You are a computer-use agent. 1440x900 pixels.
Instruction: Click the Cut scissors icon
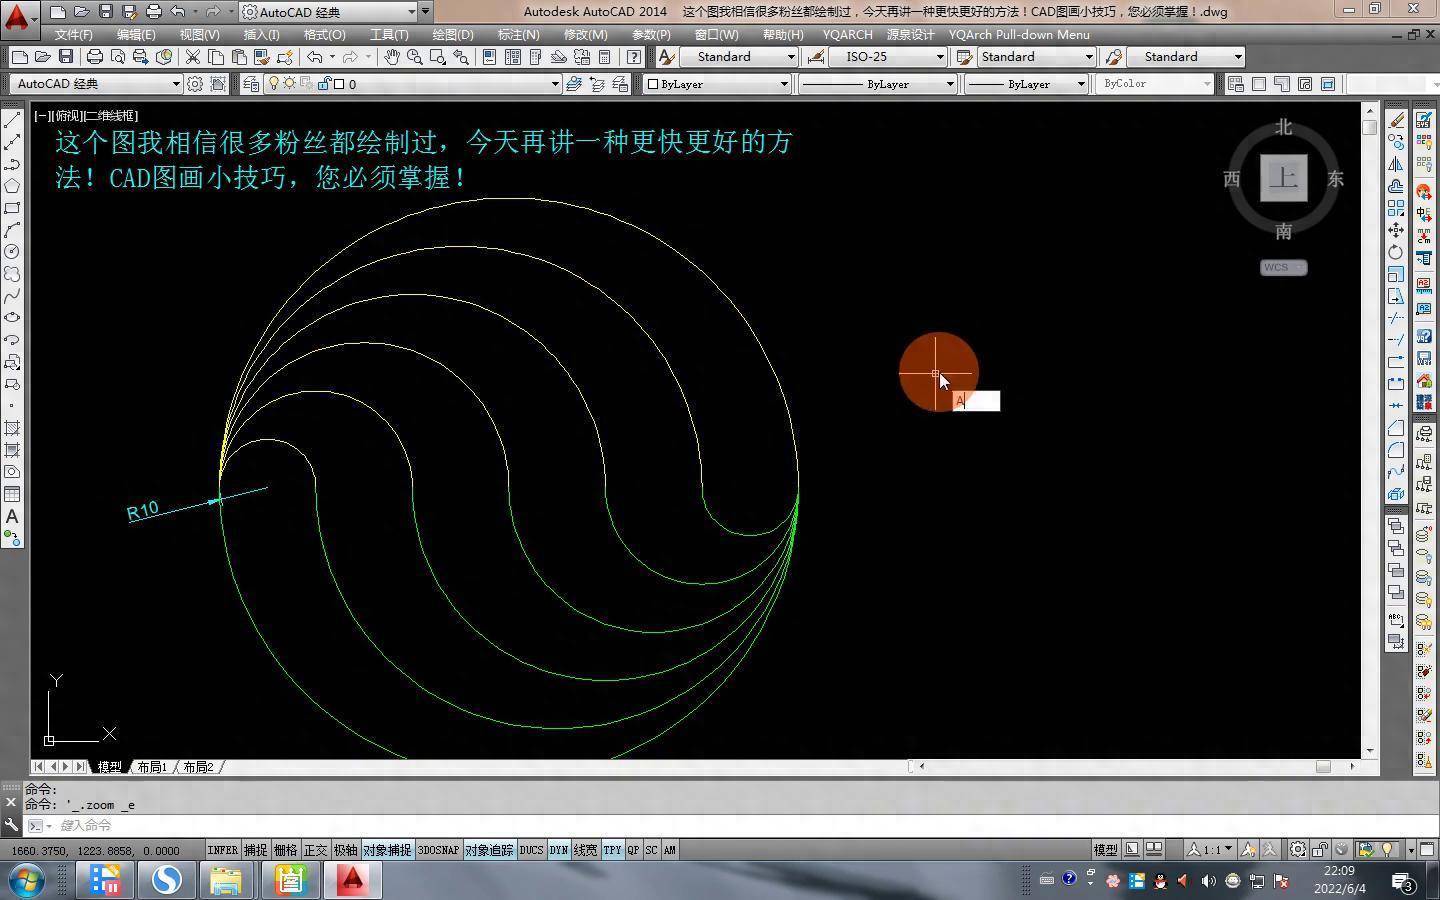[x=192, y=57]
